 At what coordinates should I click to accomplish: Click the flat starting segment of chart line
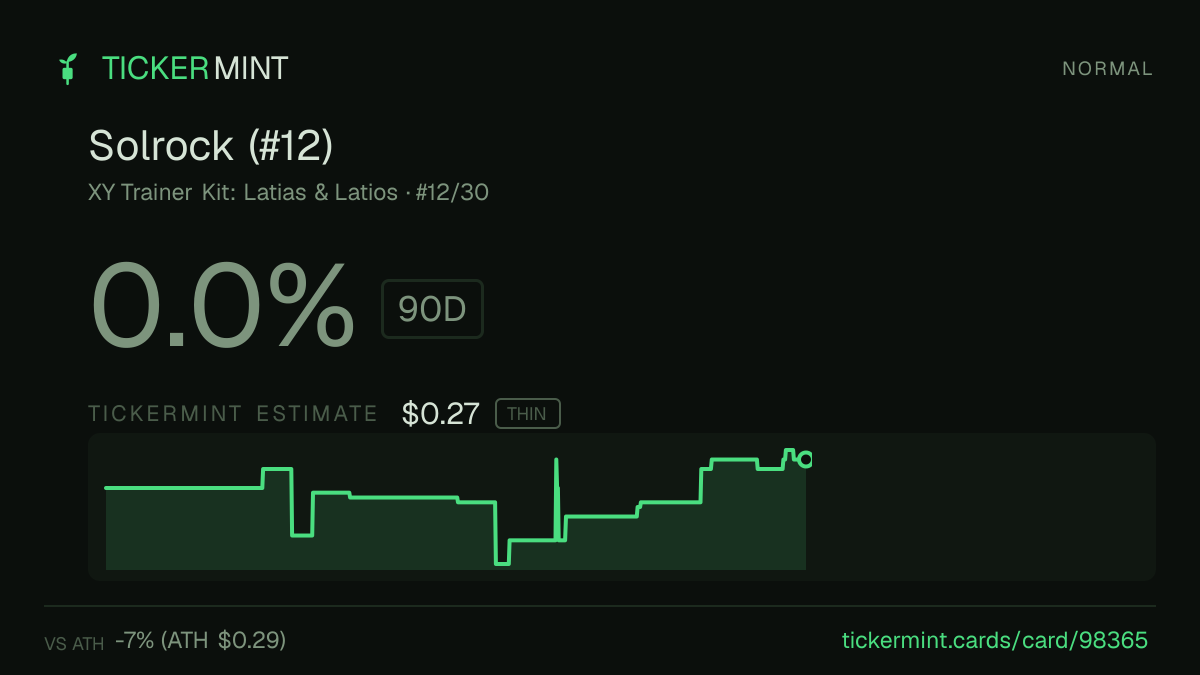[184, 488]
